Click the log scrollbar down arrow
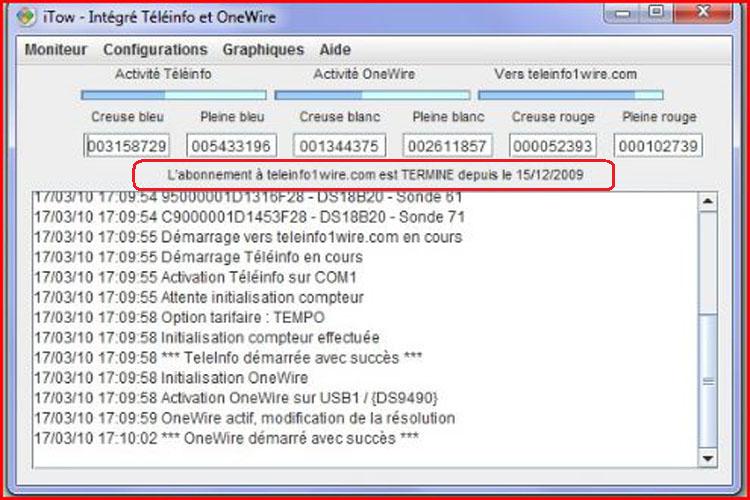Viewport: 750px width, 500px height. 708,458
